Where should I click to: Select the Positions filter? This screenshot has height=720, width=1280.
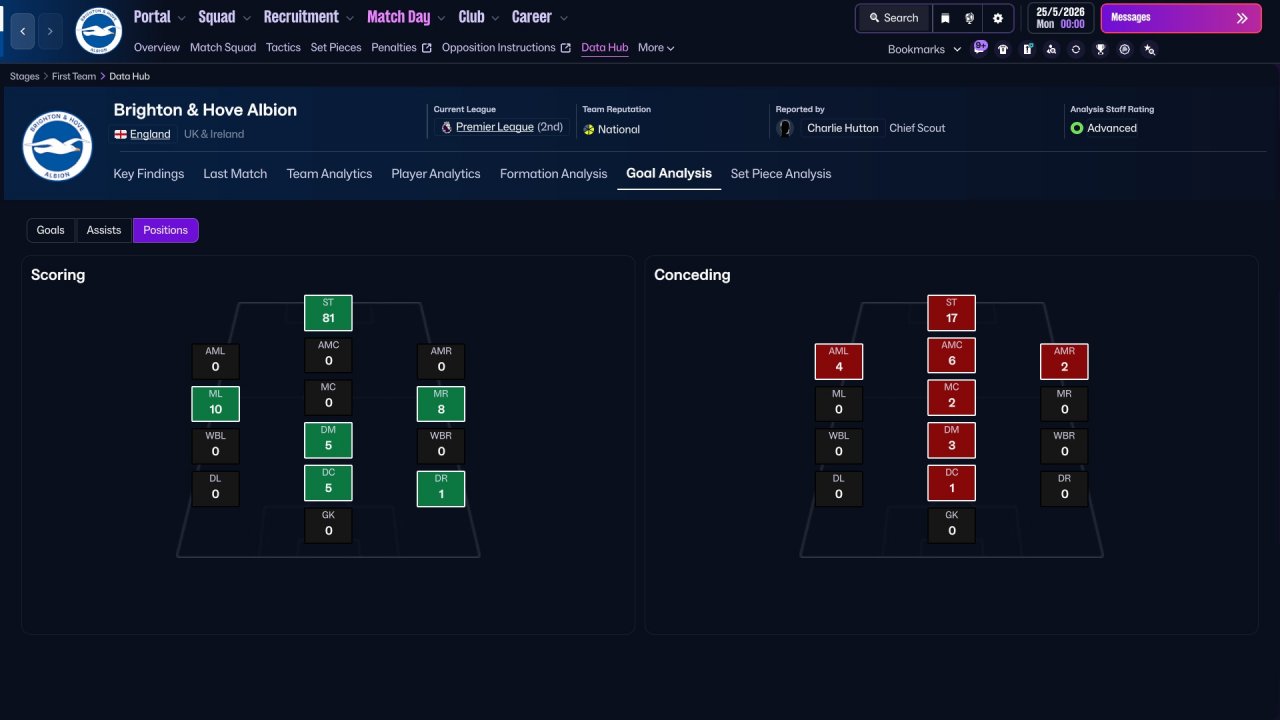click(166, 230)
